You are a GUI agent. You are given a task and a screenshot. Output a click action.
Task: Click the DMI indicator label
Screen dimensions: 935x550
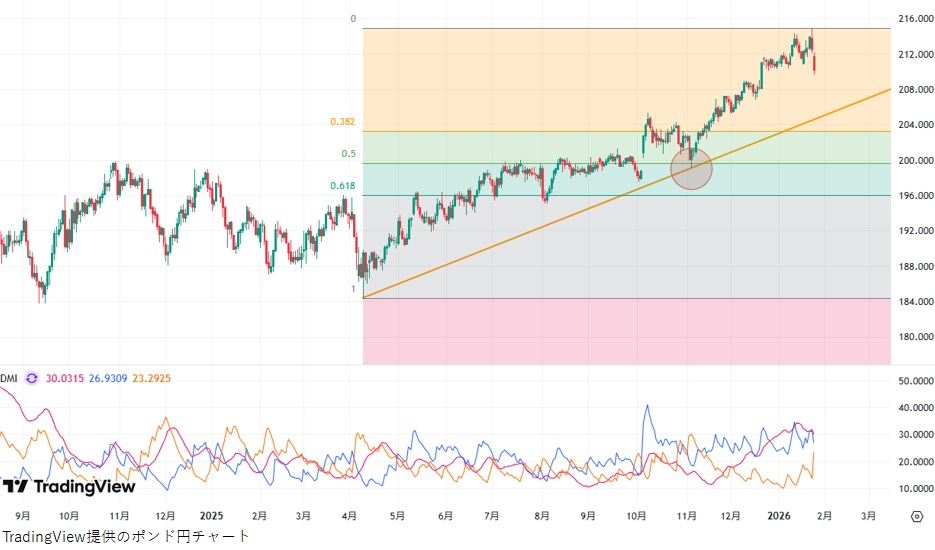point(9,378)
